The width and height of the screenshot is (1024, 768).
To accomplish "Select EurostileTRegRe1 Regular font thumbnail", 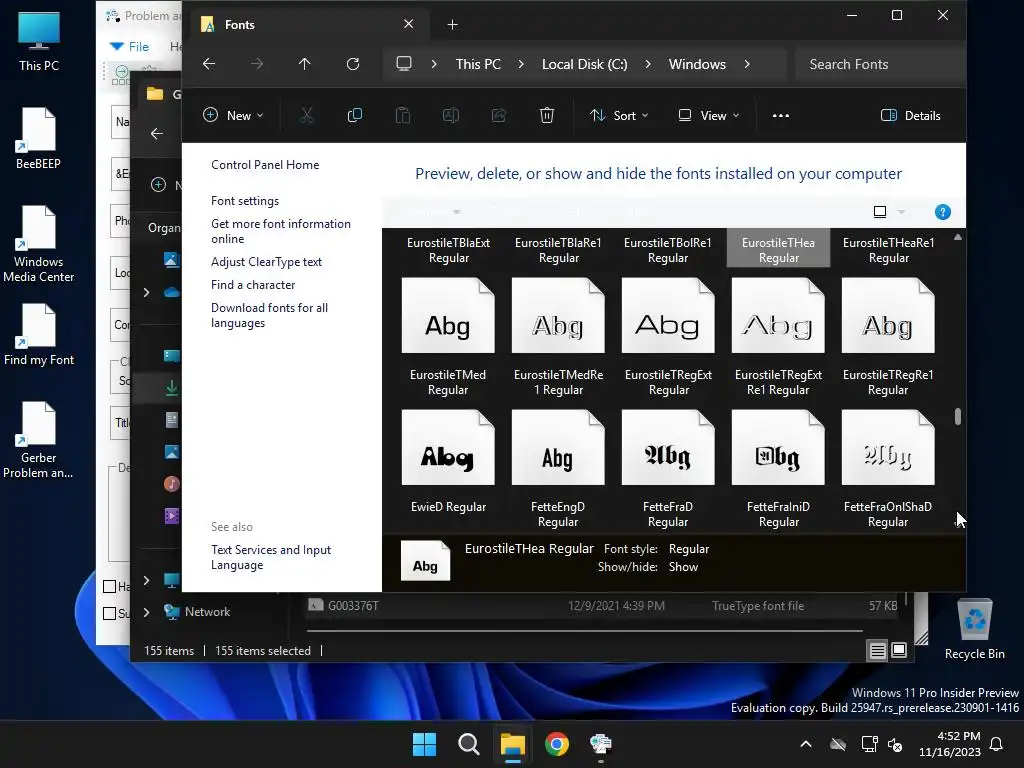I will 888,315.
